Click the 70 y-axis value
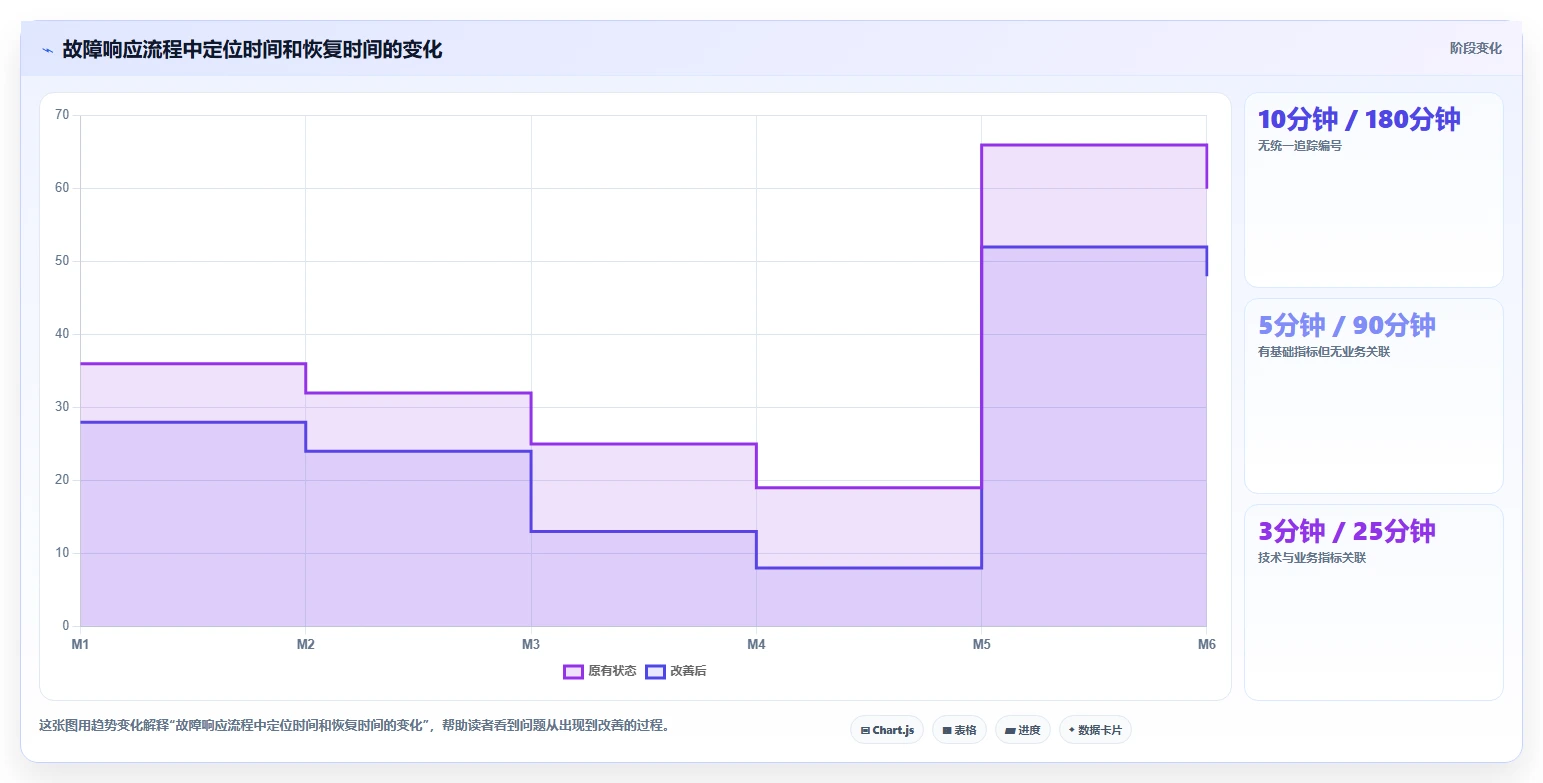This screenshot has height=783, width=1543. pos(62,115)
